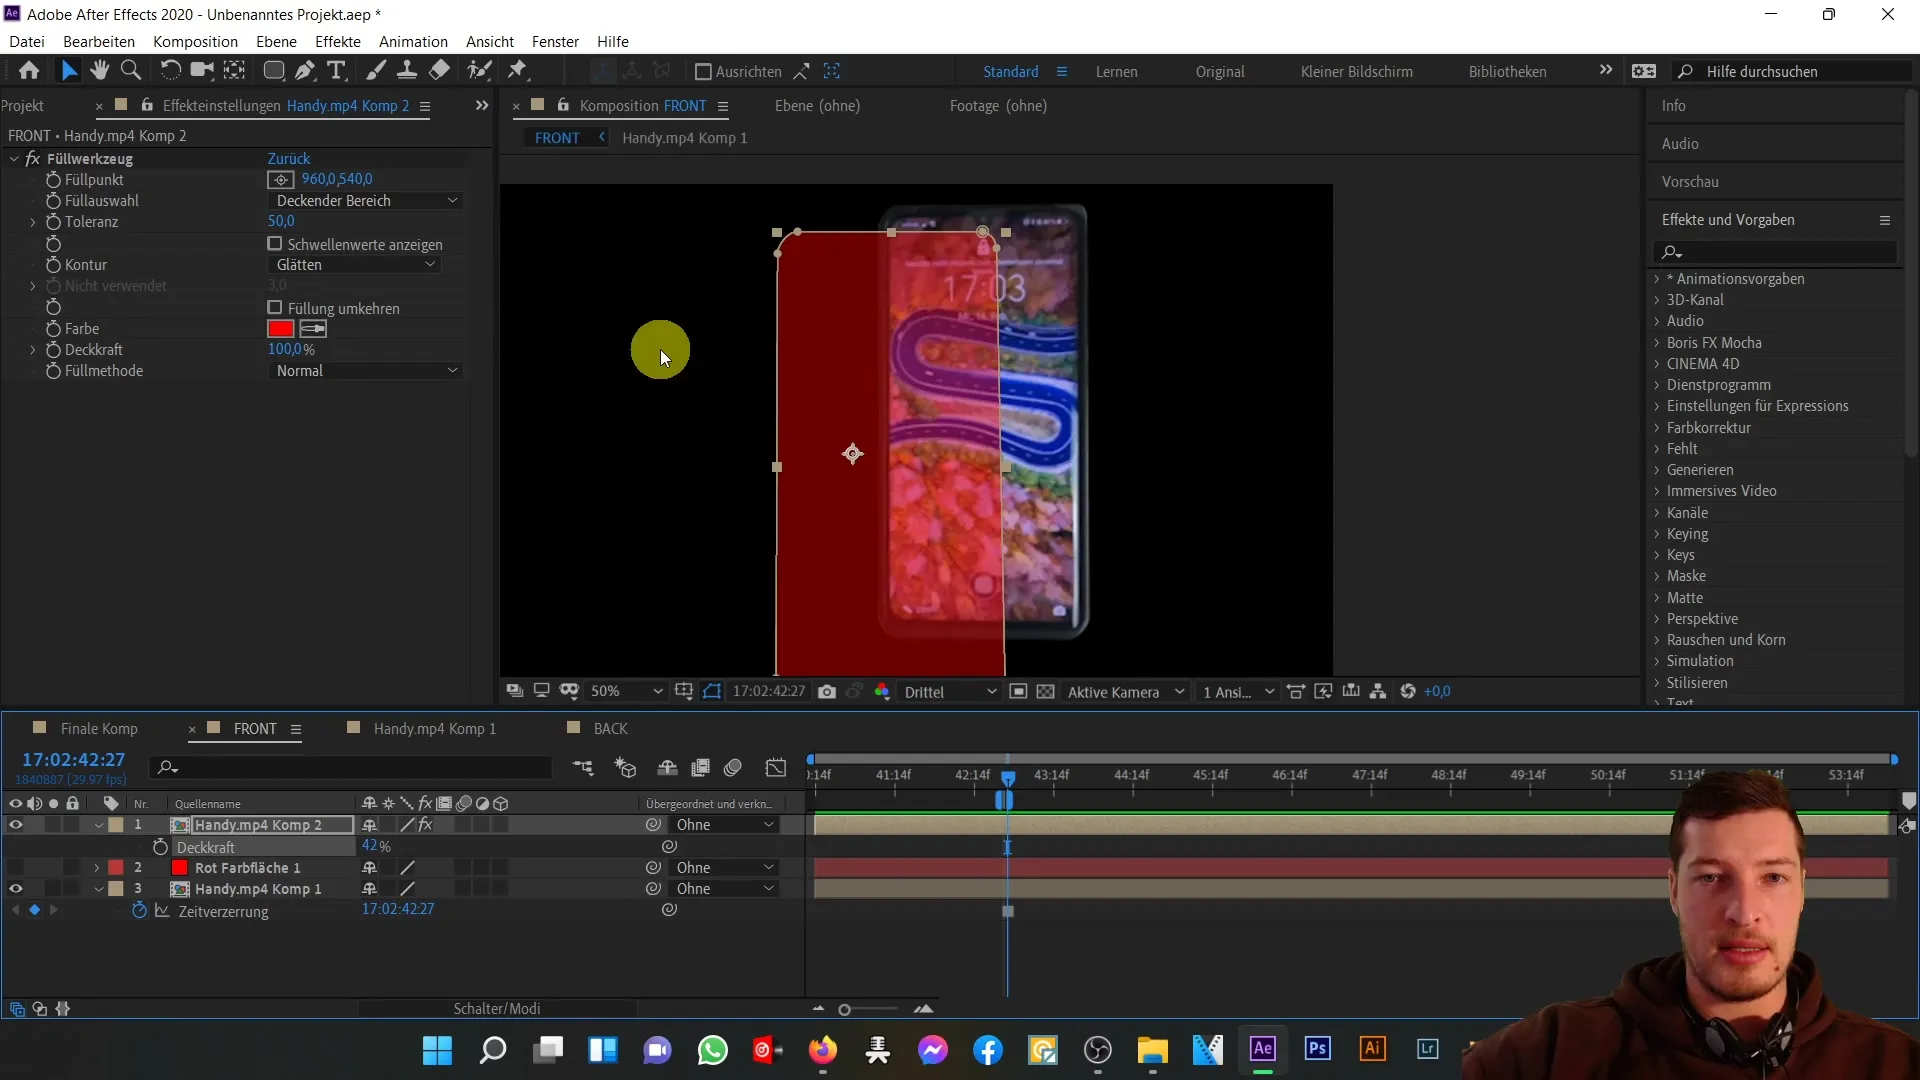Expand the Toleranz property

[32, 222]
